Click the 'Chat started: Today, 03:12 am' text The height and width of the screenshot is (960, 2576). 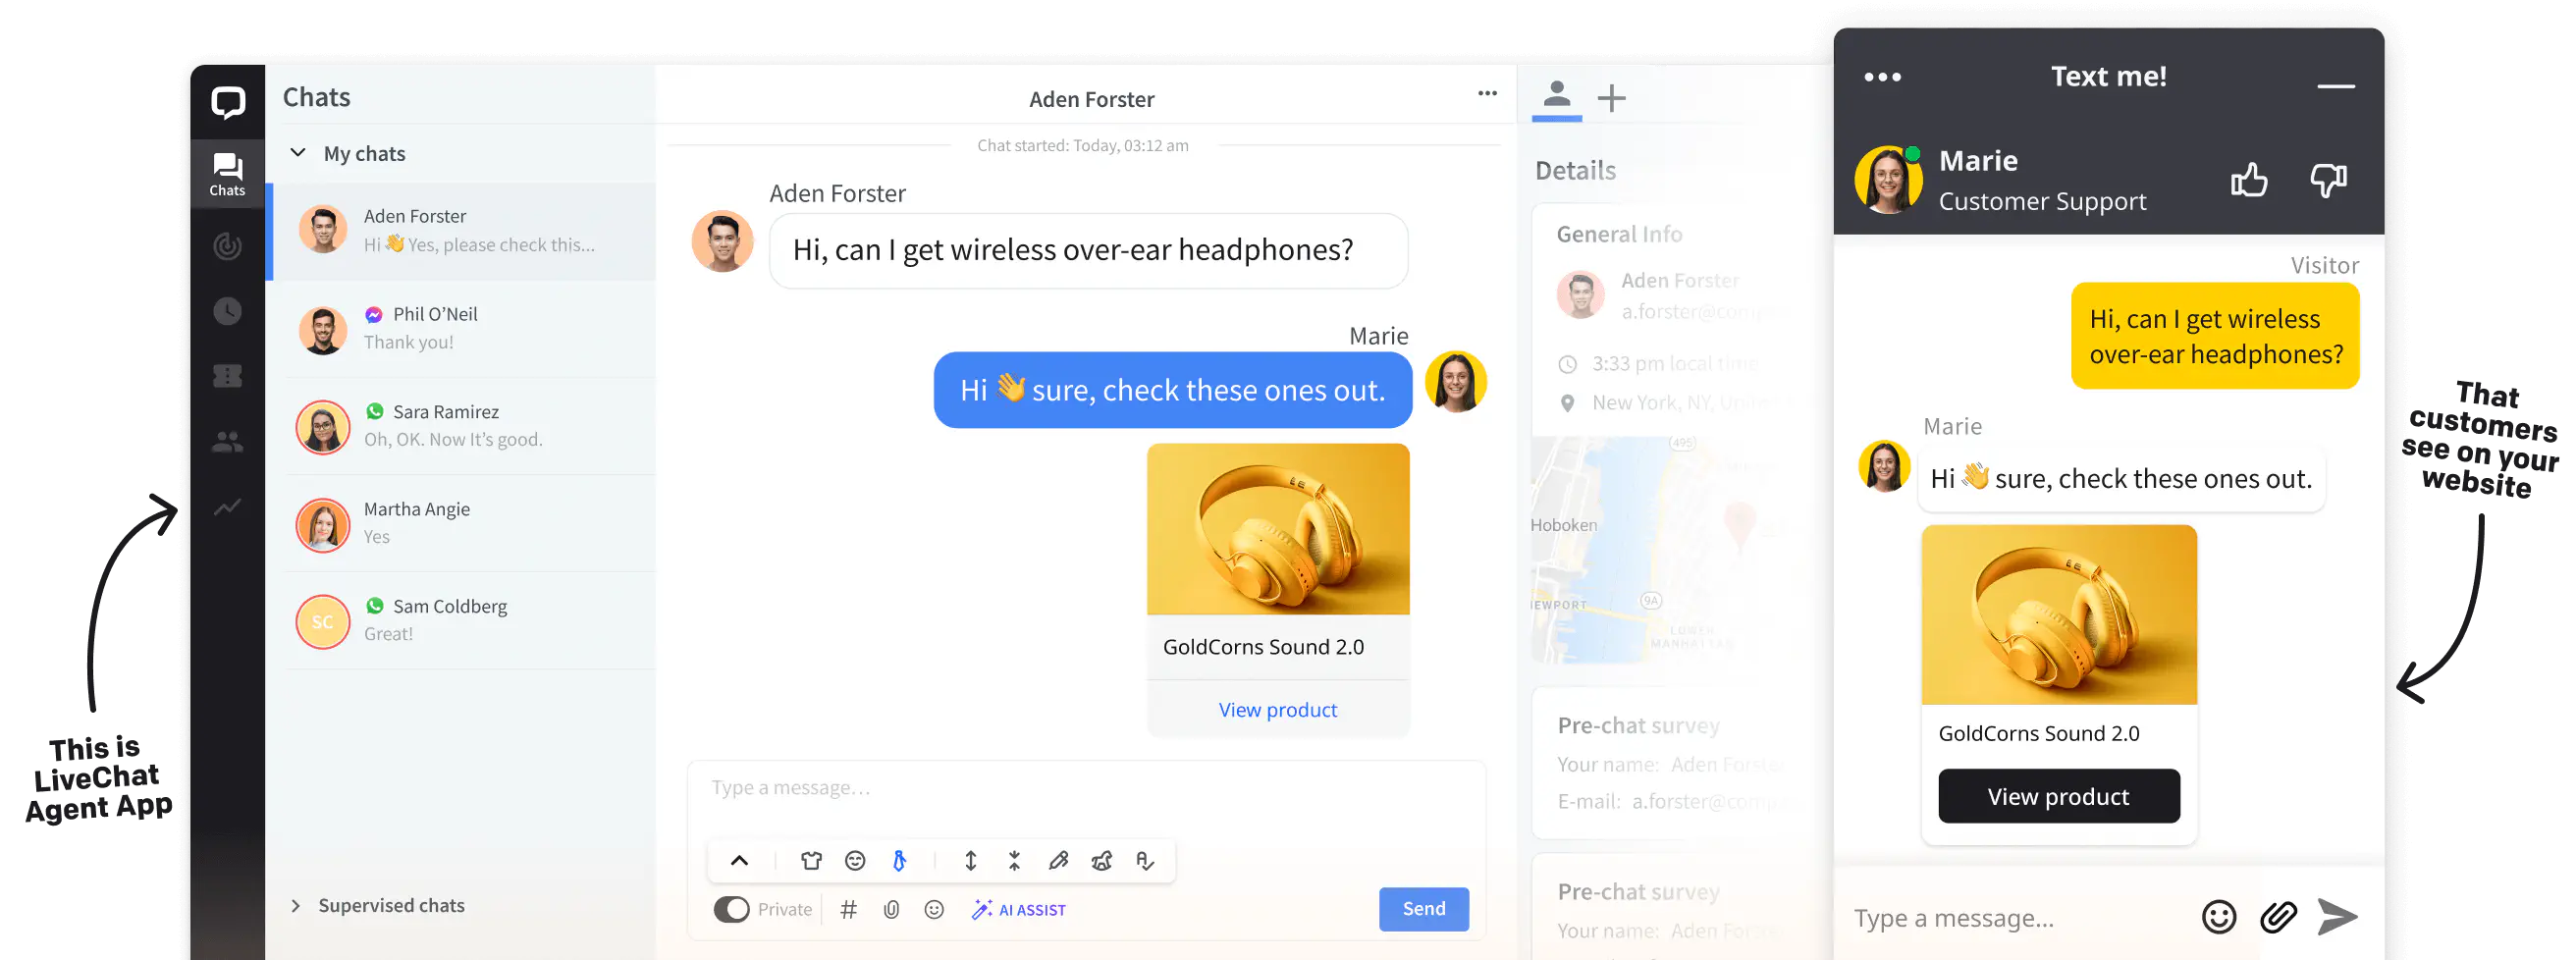pos(1083,146)
